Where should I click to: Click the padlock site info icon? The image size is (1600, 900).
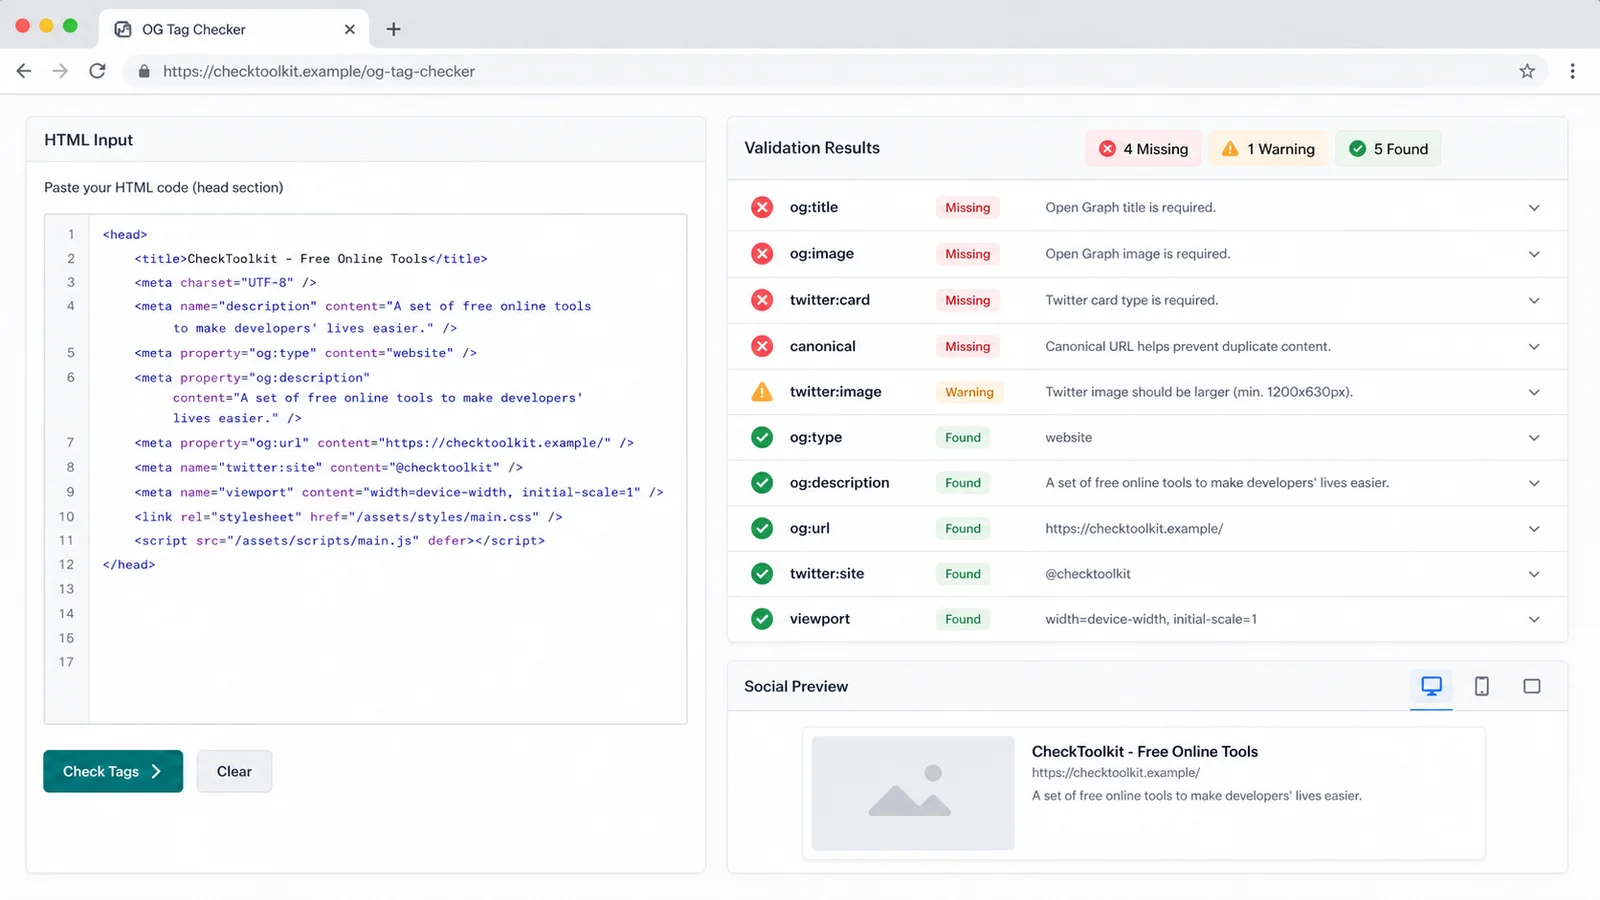click(x=144, y=71)
